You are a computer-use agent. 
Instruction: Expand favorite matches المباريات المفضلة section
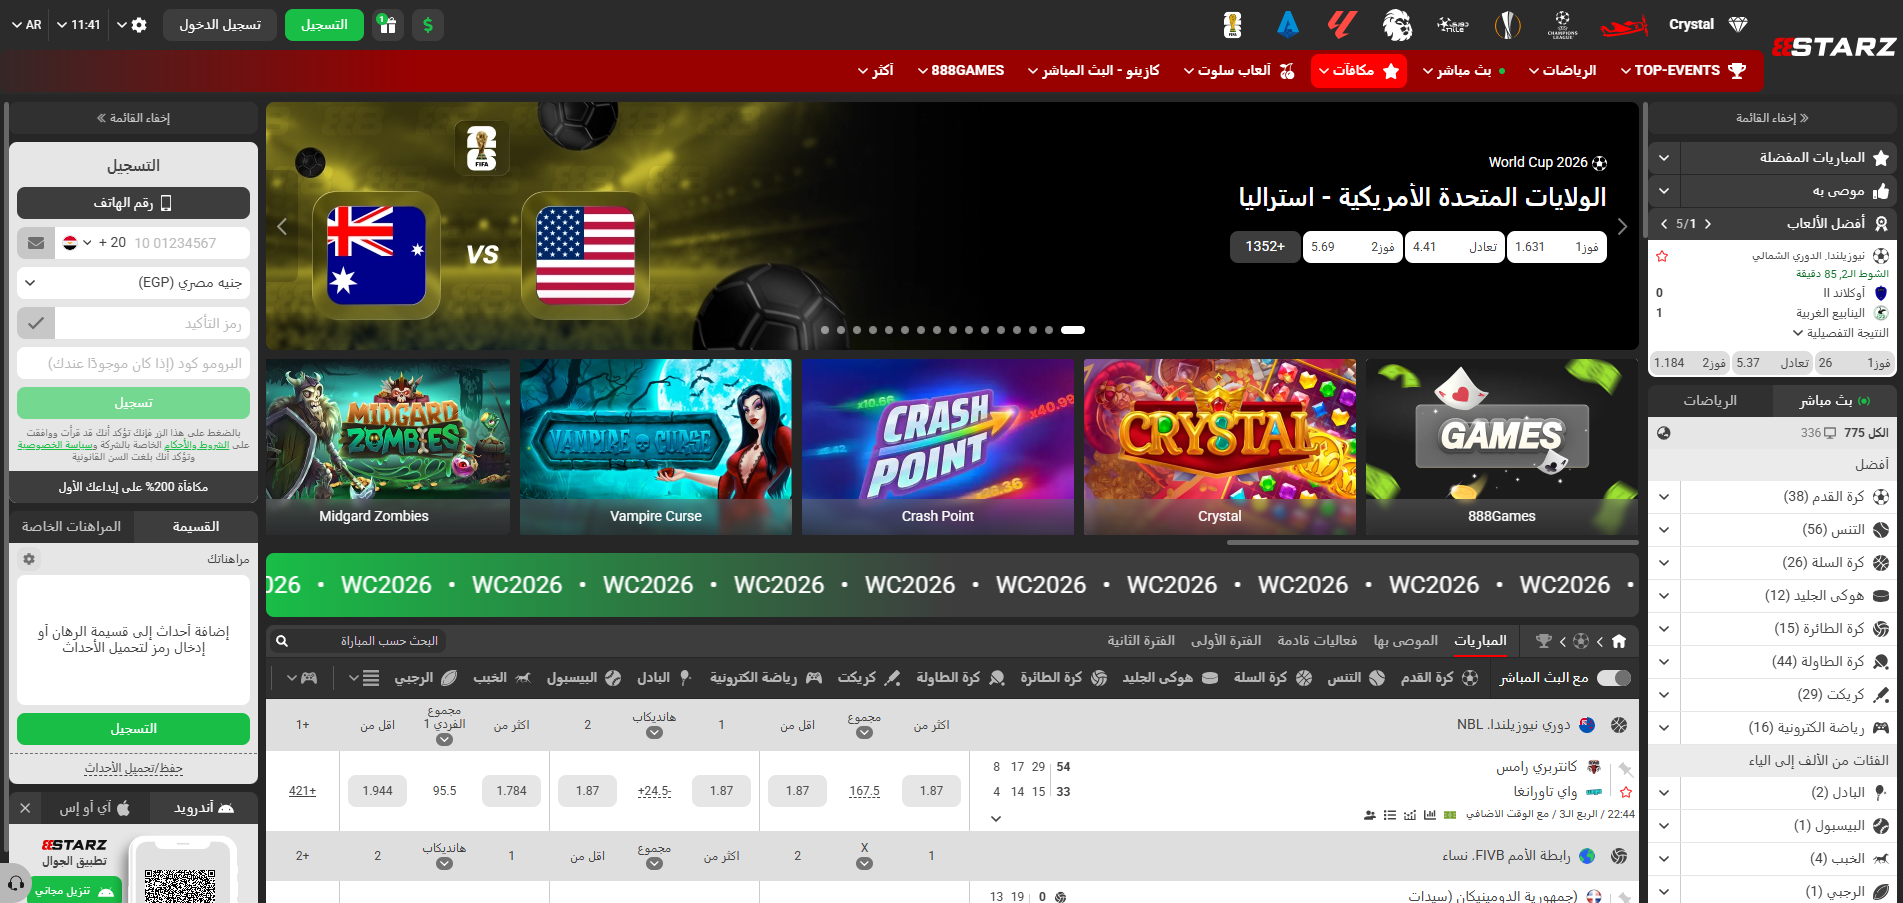(1664, 158)
